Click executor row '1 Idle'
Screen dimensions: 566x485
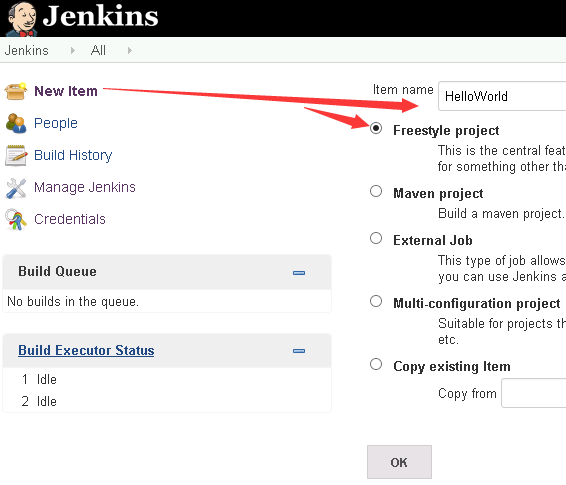pyautogui.click(x=39, y=379)
